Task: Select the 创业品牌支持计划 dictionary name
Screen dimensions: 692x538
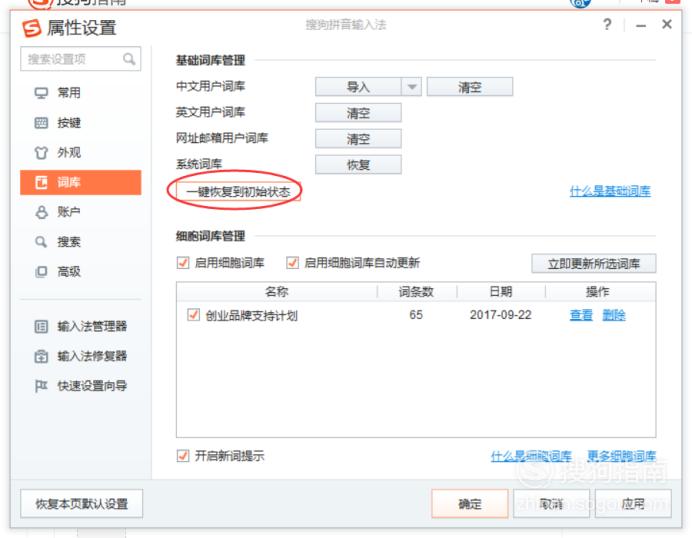Action: point(252,316)
